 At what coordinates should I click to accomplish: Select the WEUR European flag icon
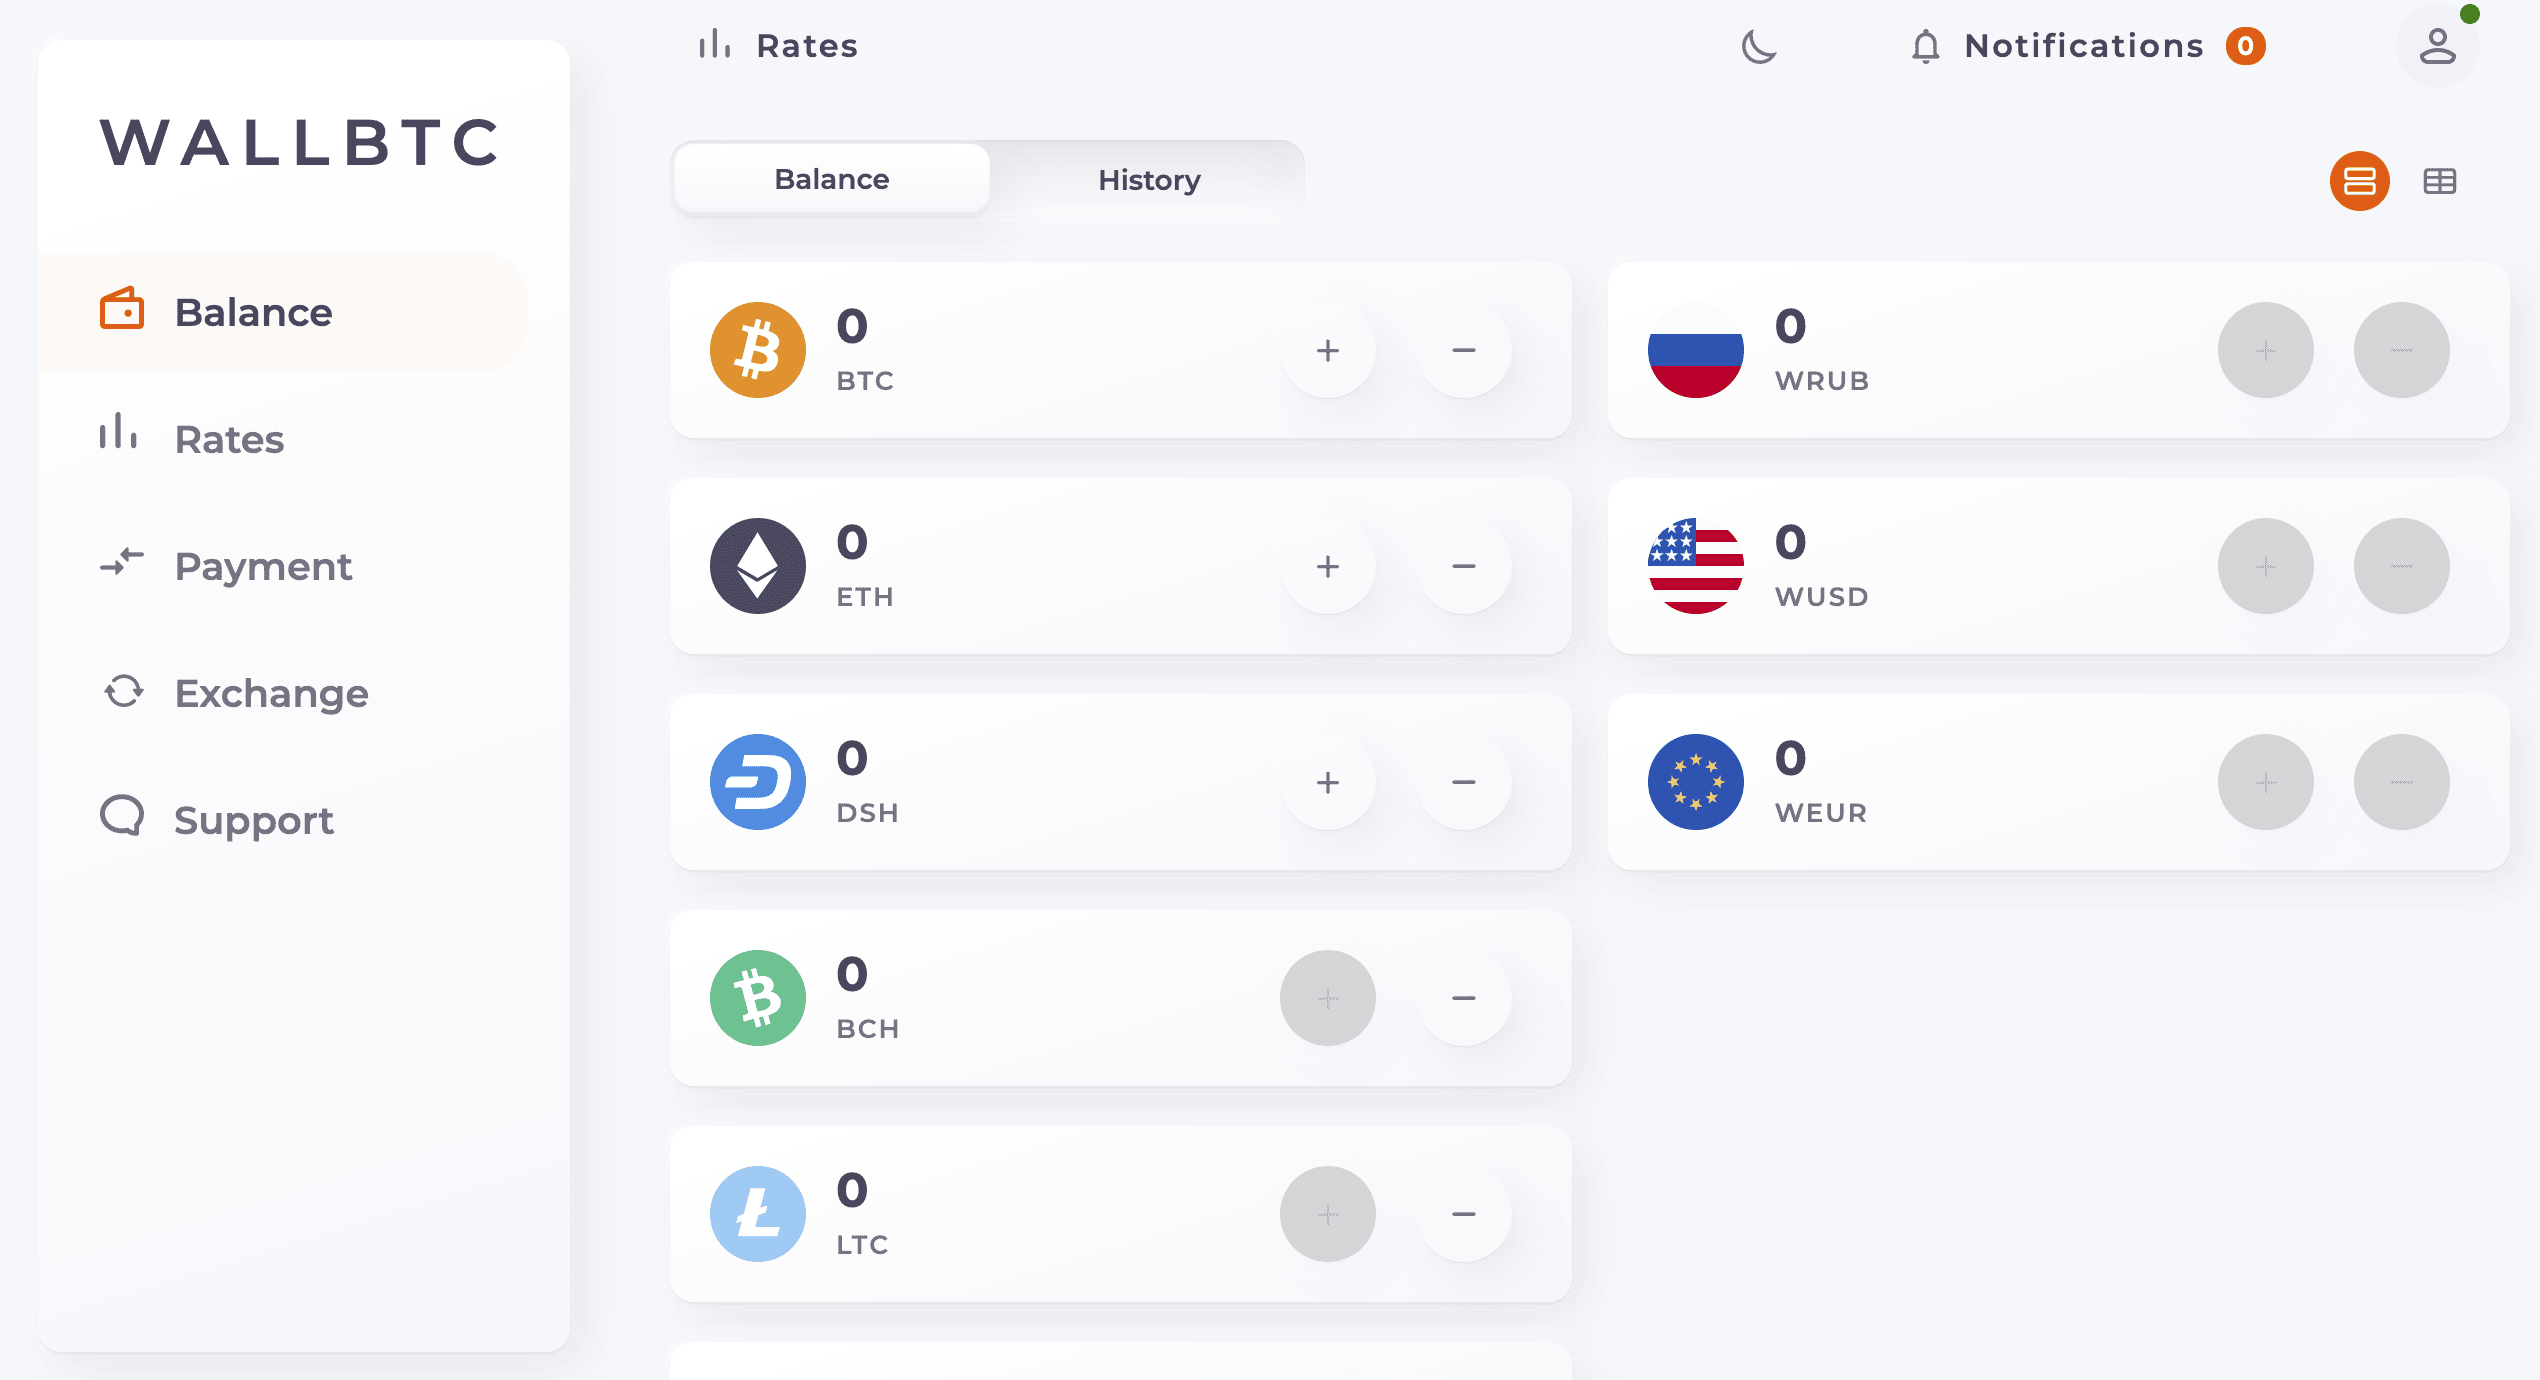[1695, 782]
